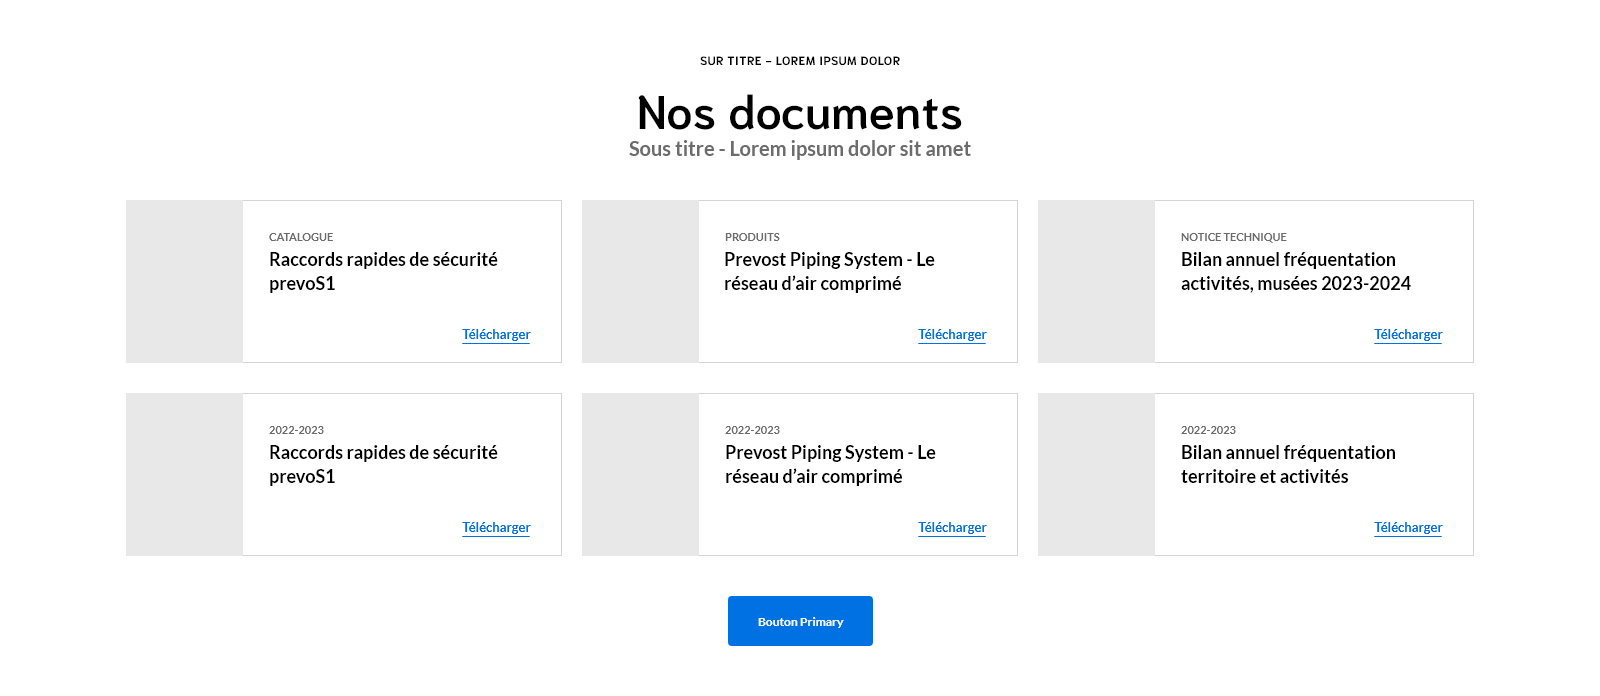This screenshot has height=696, width=1600.
Task: Click the 2022-2023 label above Raccords rapides
Action: pos(296,430)
